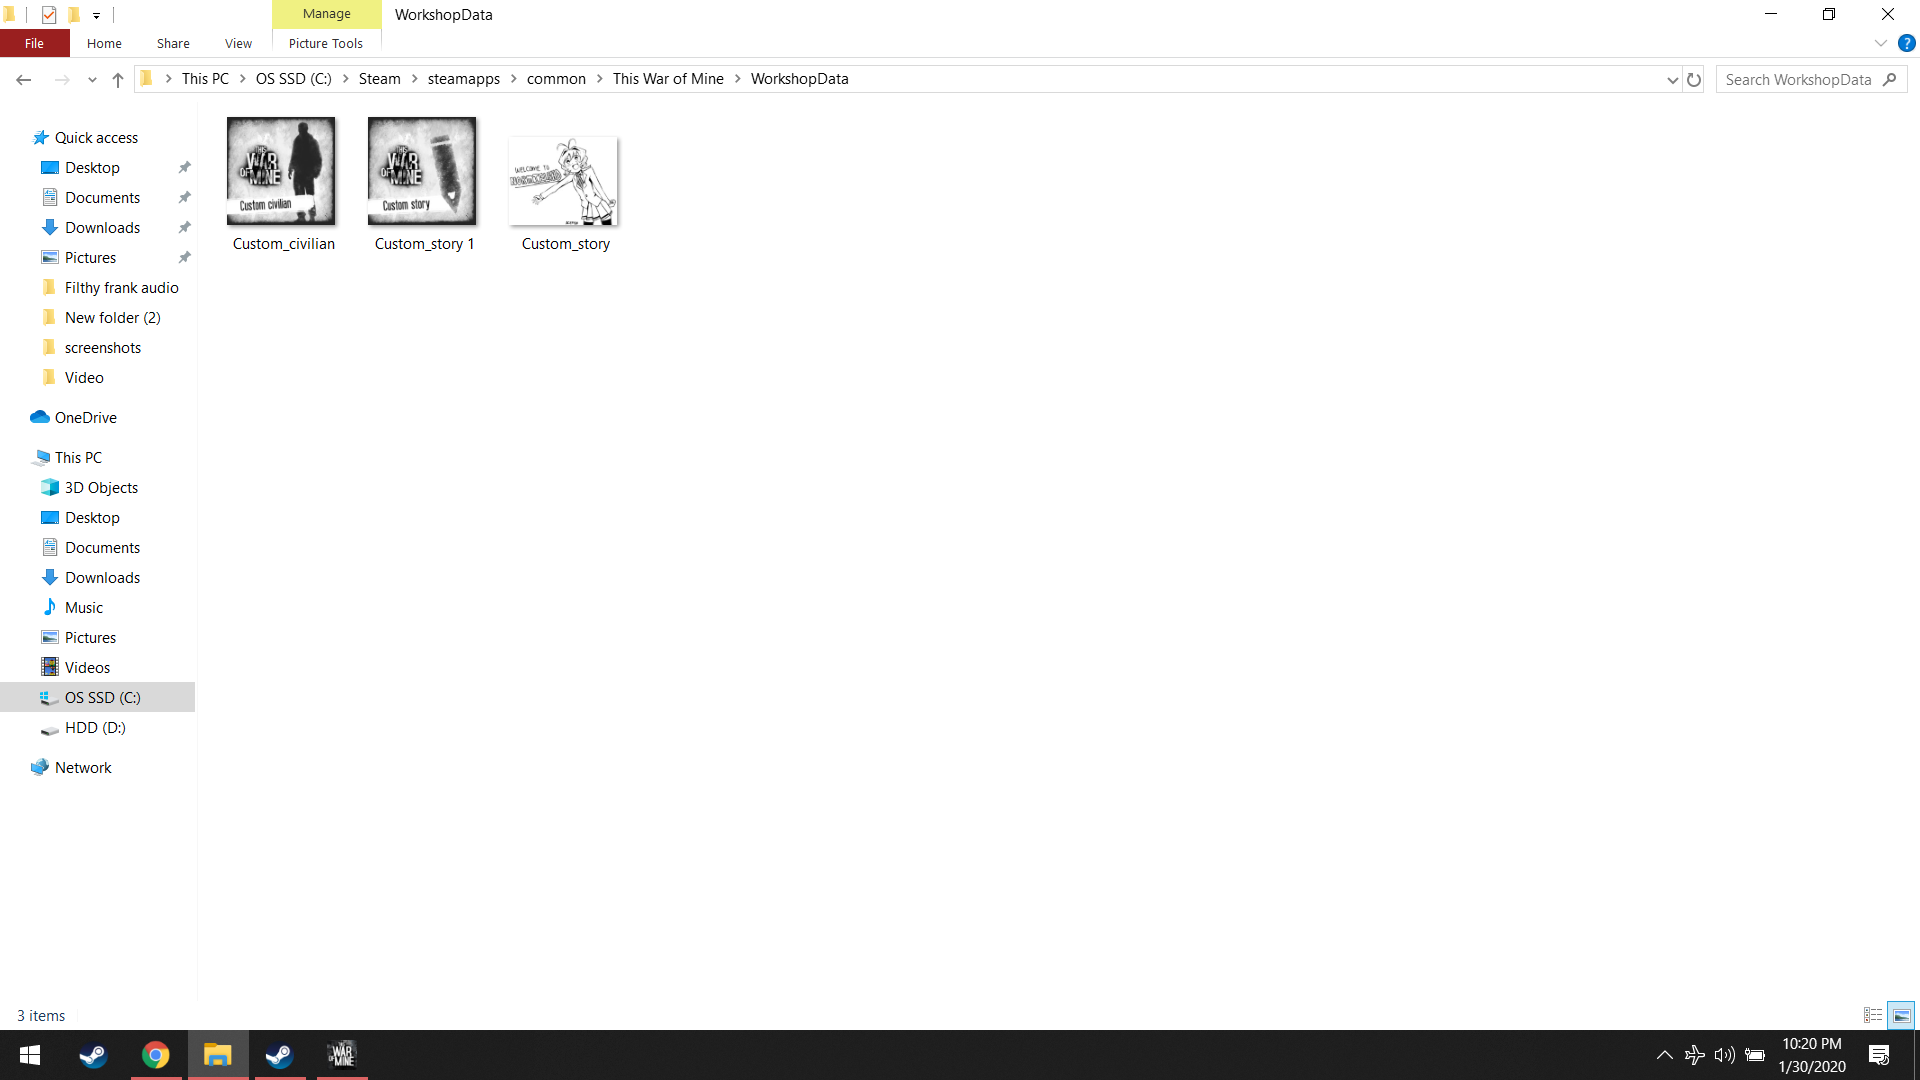Image resolution: width=1920 pixels, height=1080 pixels.
Task: Open Explorer help question mark icon
Action: click(1907, 43)
